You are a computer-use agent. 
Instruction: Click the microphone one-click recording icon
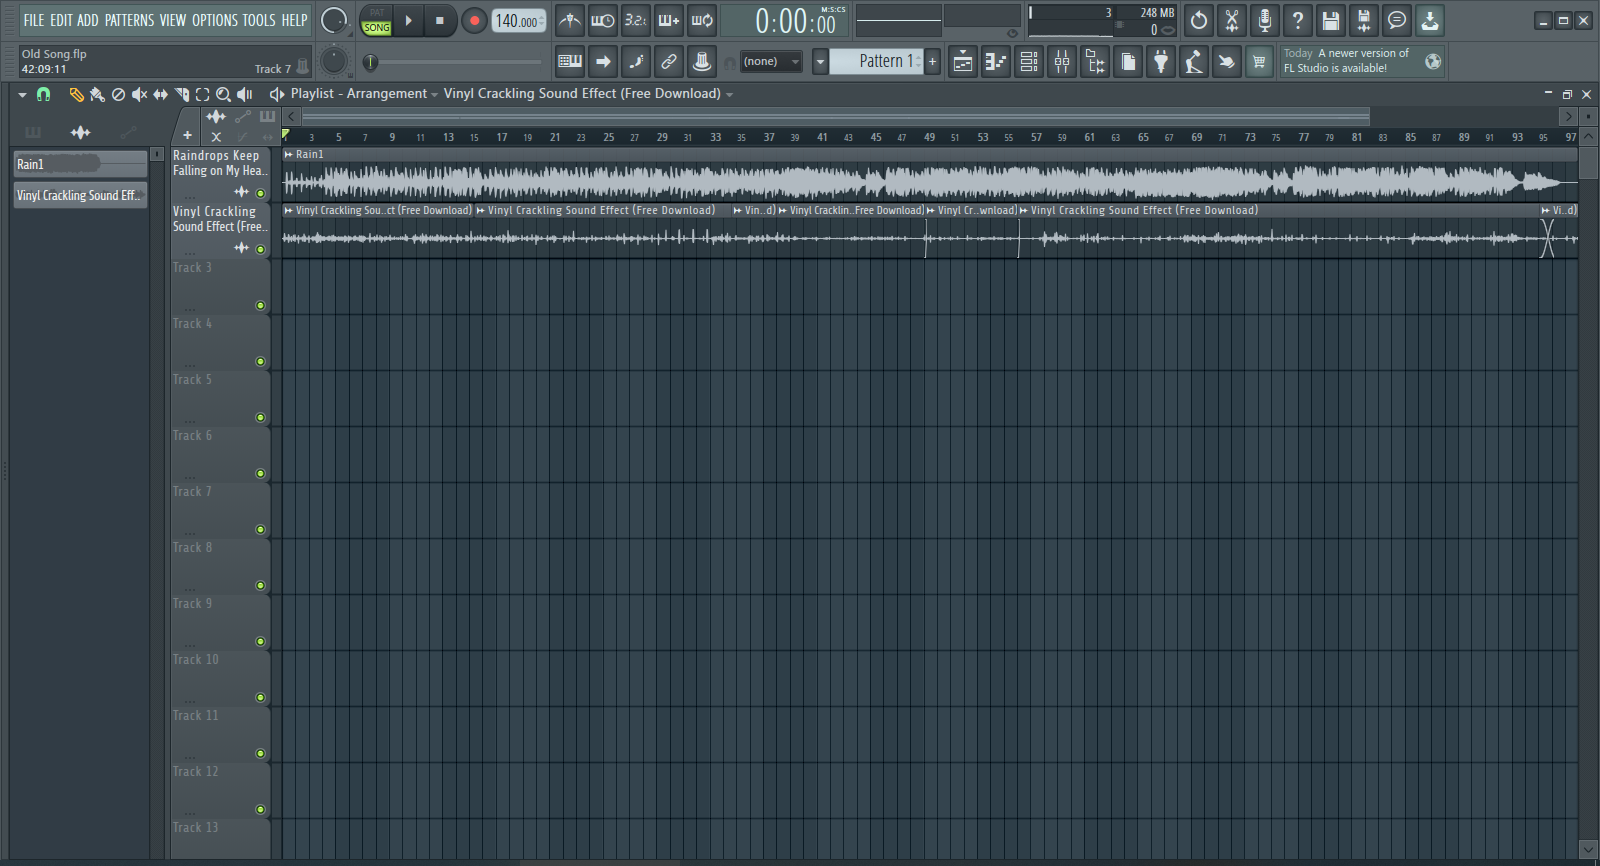pos(1265,20)
